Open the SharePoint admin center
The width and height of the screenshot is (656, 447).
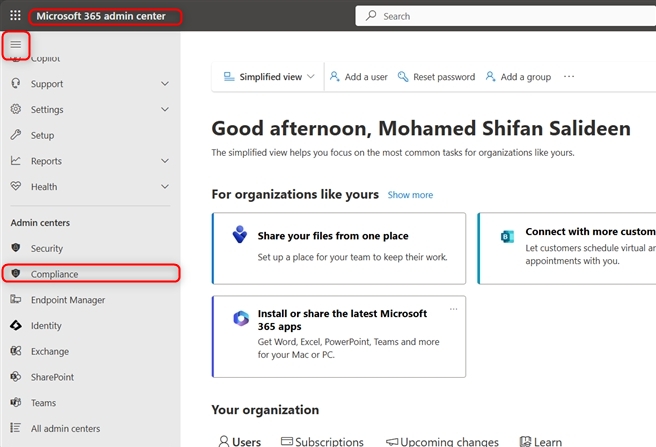pyautogui.click(x=90, y=377)
